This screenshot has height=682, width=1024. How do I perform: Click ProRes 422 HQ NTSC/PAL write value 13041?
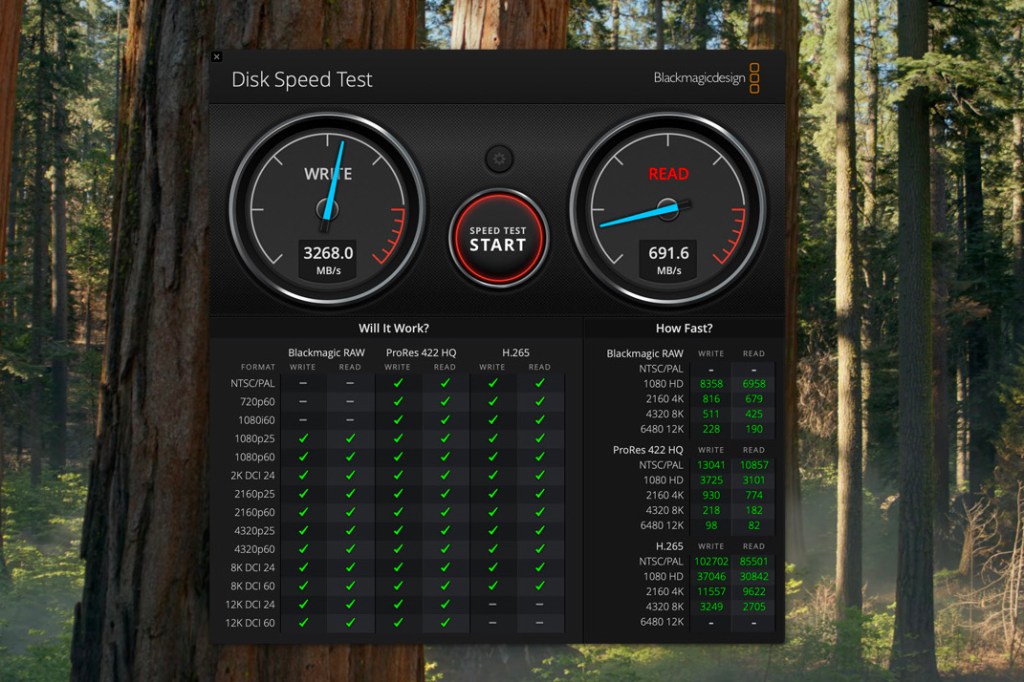pyautogui.click(x=711, y=465)
